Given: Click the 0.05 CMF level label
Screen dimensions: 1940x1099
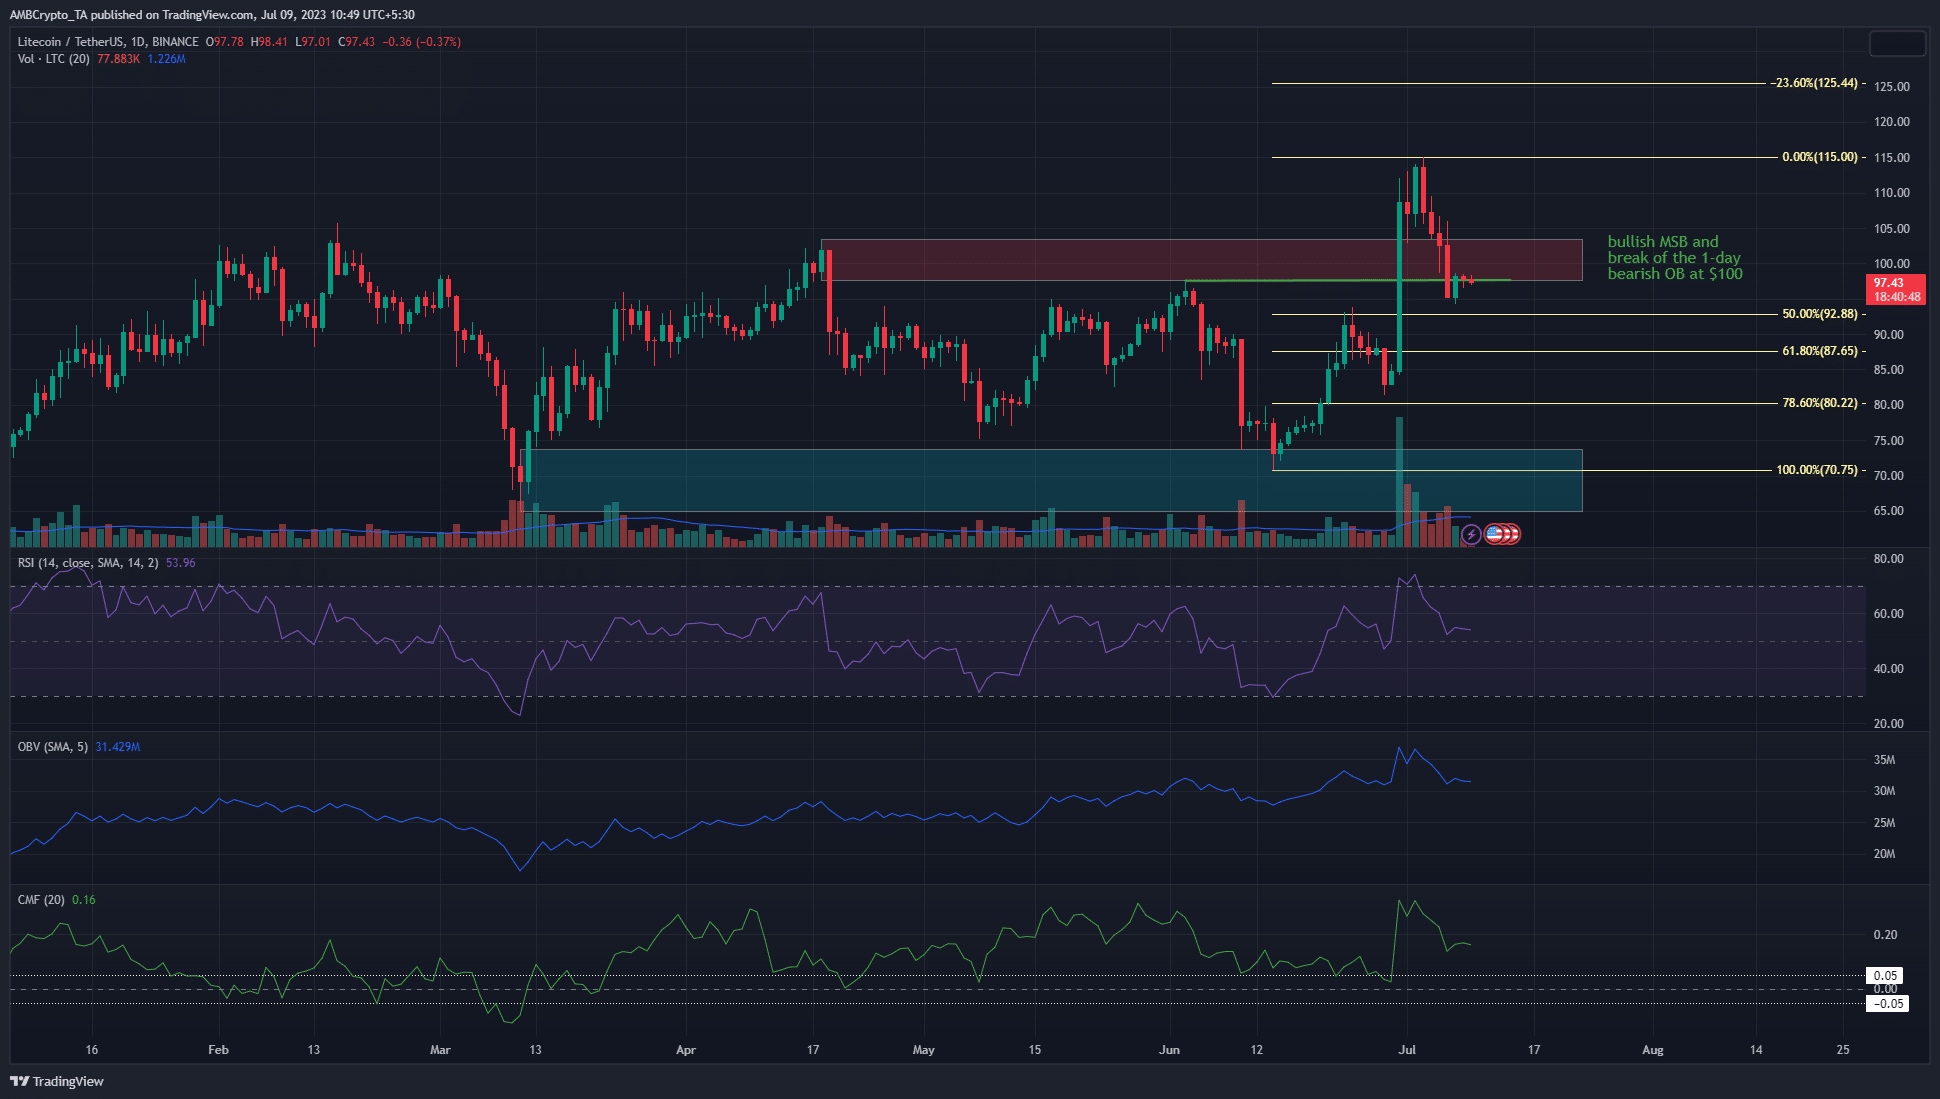Looking at the screenshot, I should [1886, 976].
